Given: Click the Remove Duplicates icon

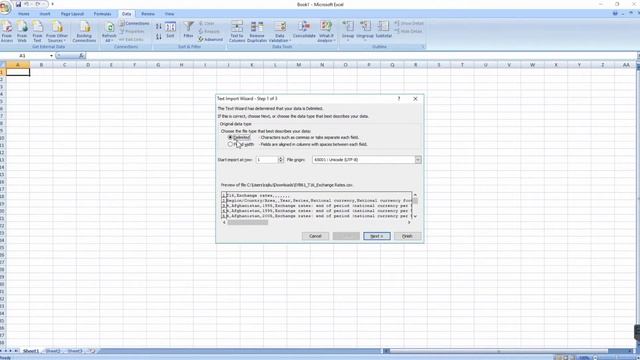Looking at the screenshot, I should [x=257, y=31].
